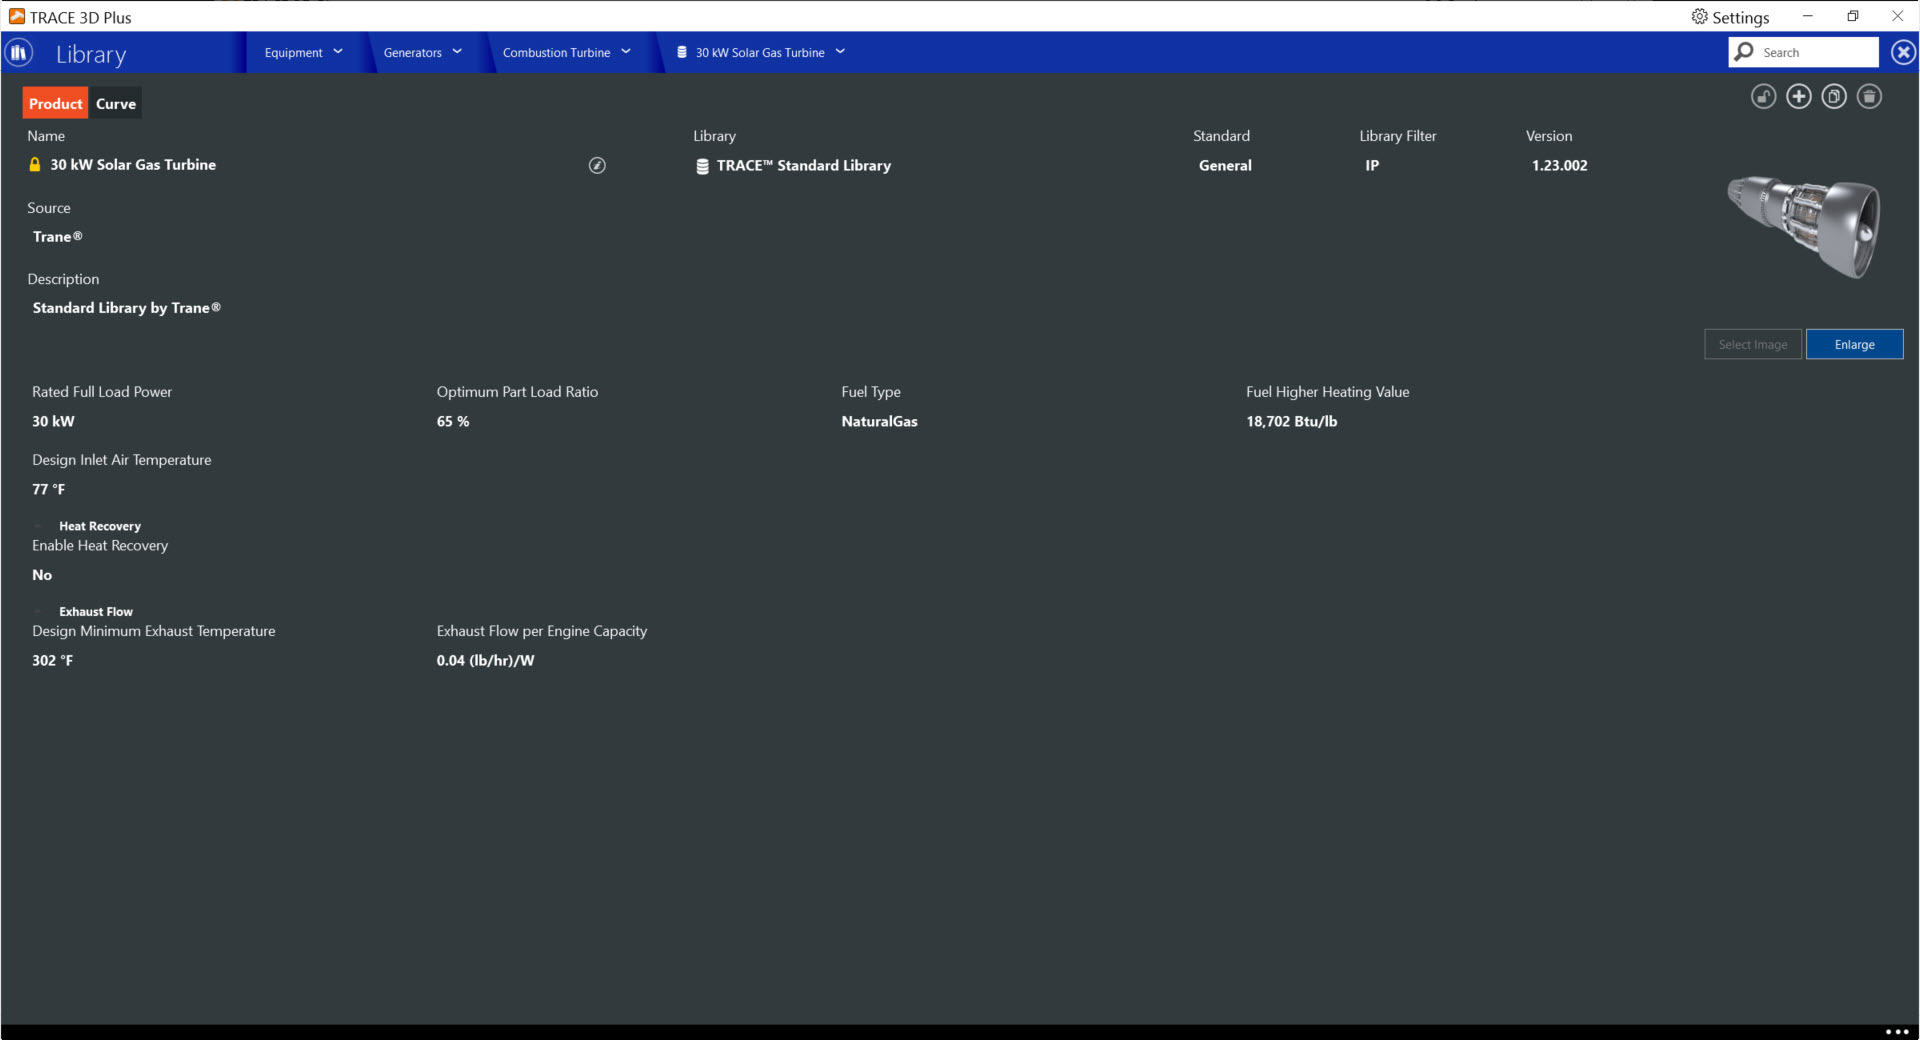
Task: Open the Equipment breadcrumb dropdown
Action: [x=304, y=52]
